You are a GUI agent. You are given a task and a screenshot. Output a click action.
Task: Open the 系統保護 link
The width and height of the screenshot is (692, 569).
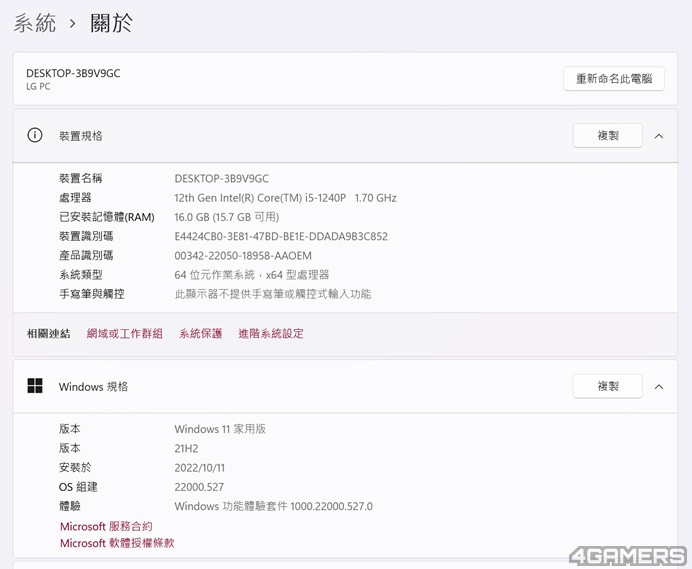pos(200,333)
